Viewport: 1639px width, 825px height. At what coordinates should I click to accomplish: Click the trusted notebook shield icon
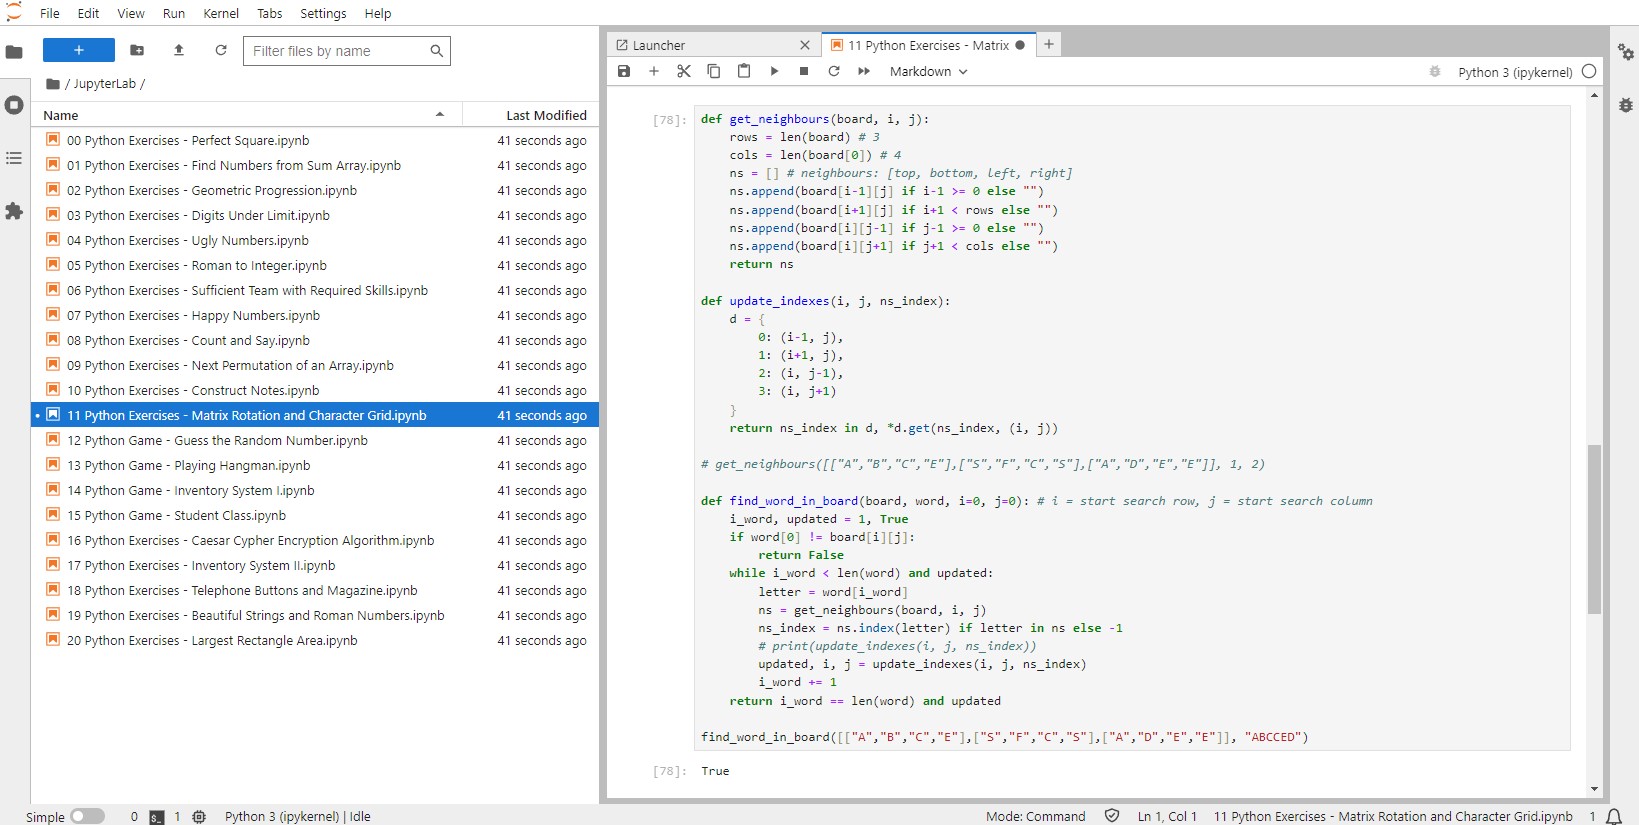(1111, 816)
